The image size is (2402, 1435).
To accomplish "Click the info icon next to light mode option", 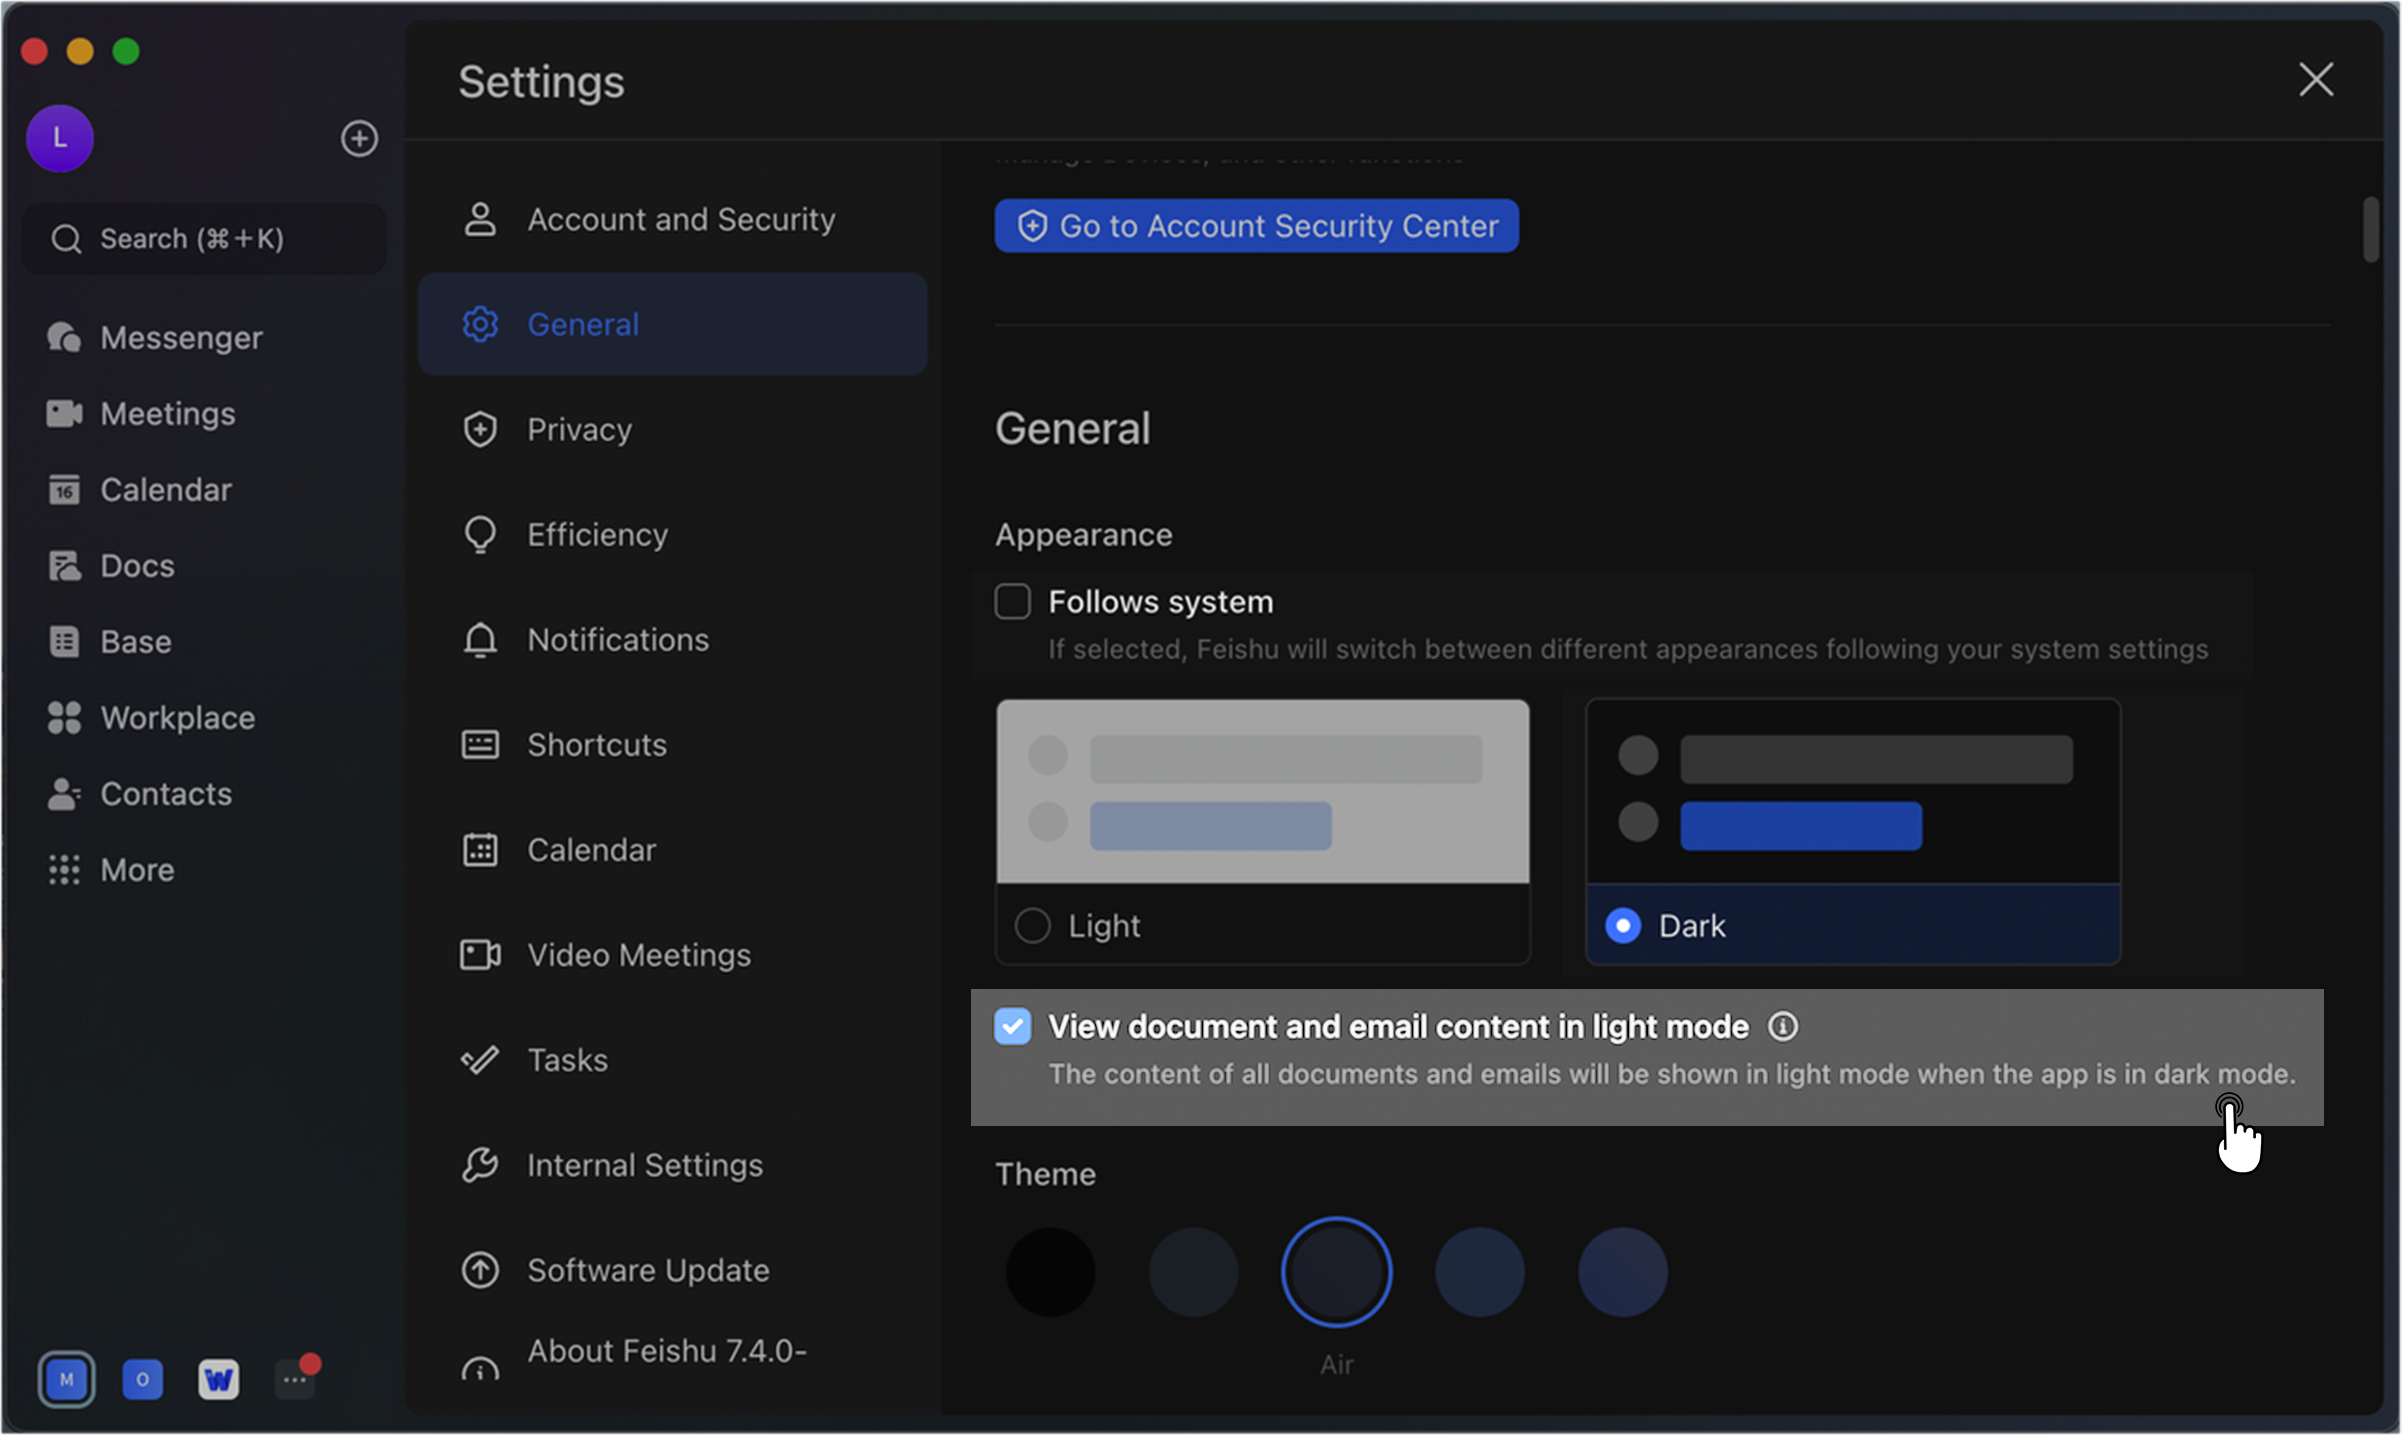I will tap(1783, 1026).
